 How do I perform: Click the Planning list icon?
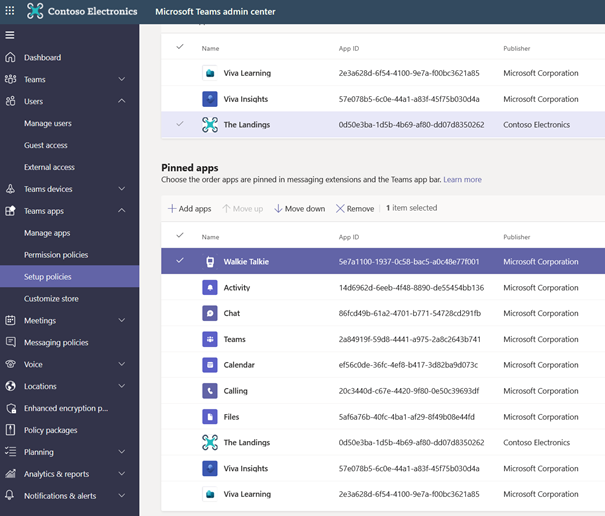tap(10, 452)
